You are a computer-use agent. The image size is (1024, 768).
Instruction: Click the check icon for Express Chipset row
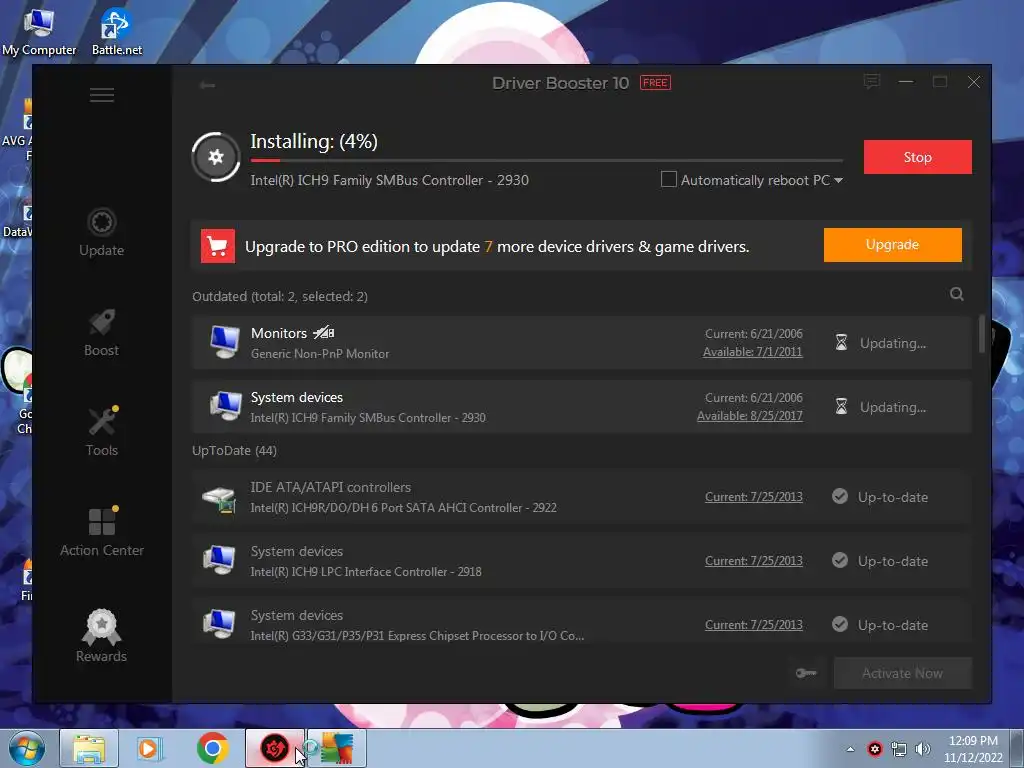tap(840, 624)
